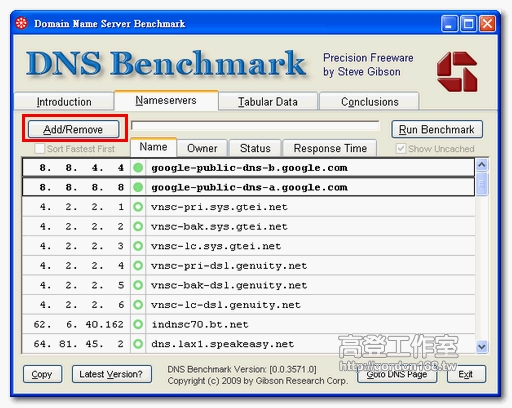View the Conclusions tab
This screenshot has width=512, height=408.
[370, 102]
